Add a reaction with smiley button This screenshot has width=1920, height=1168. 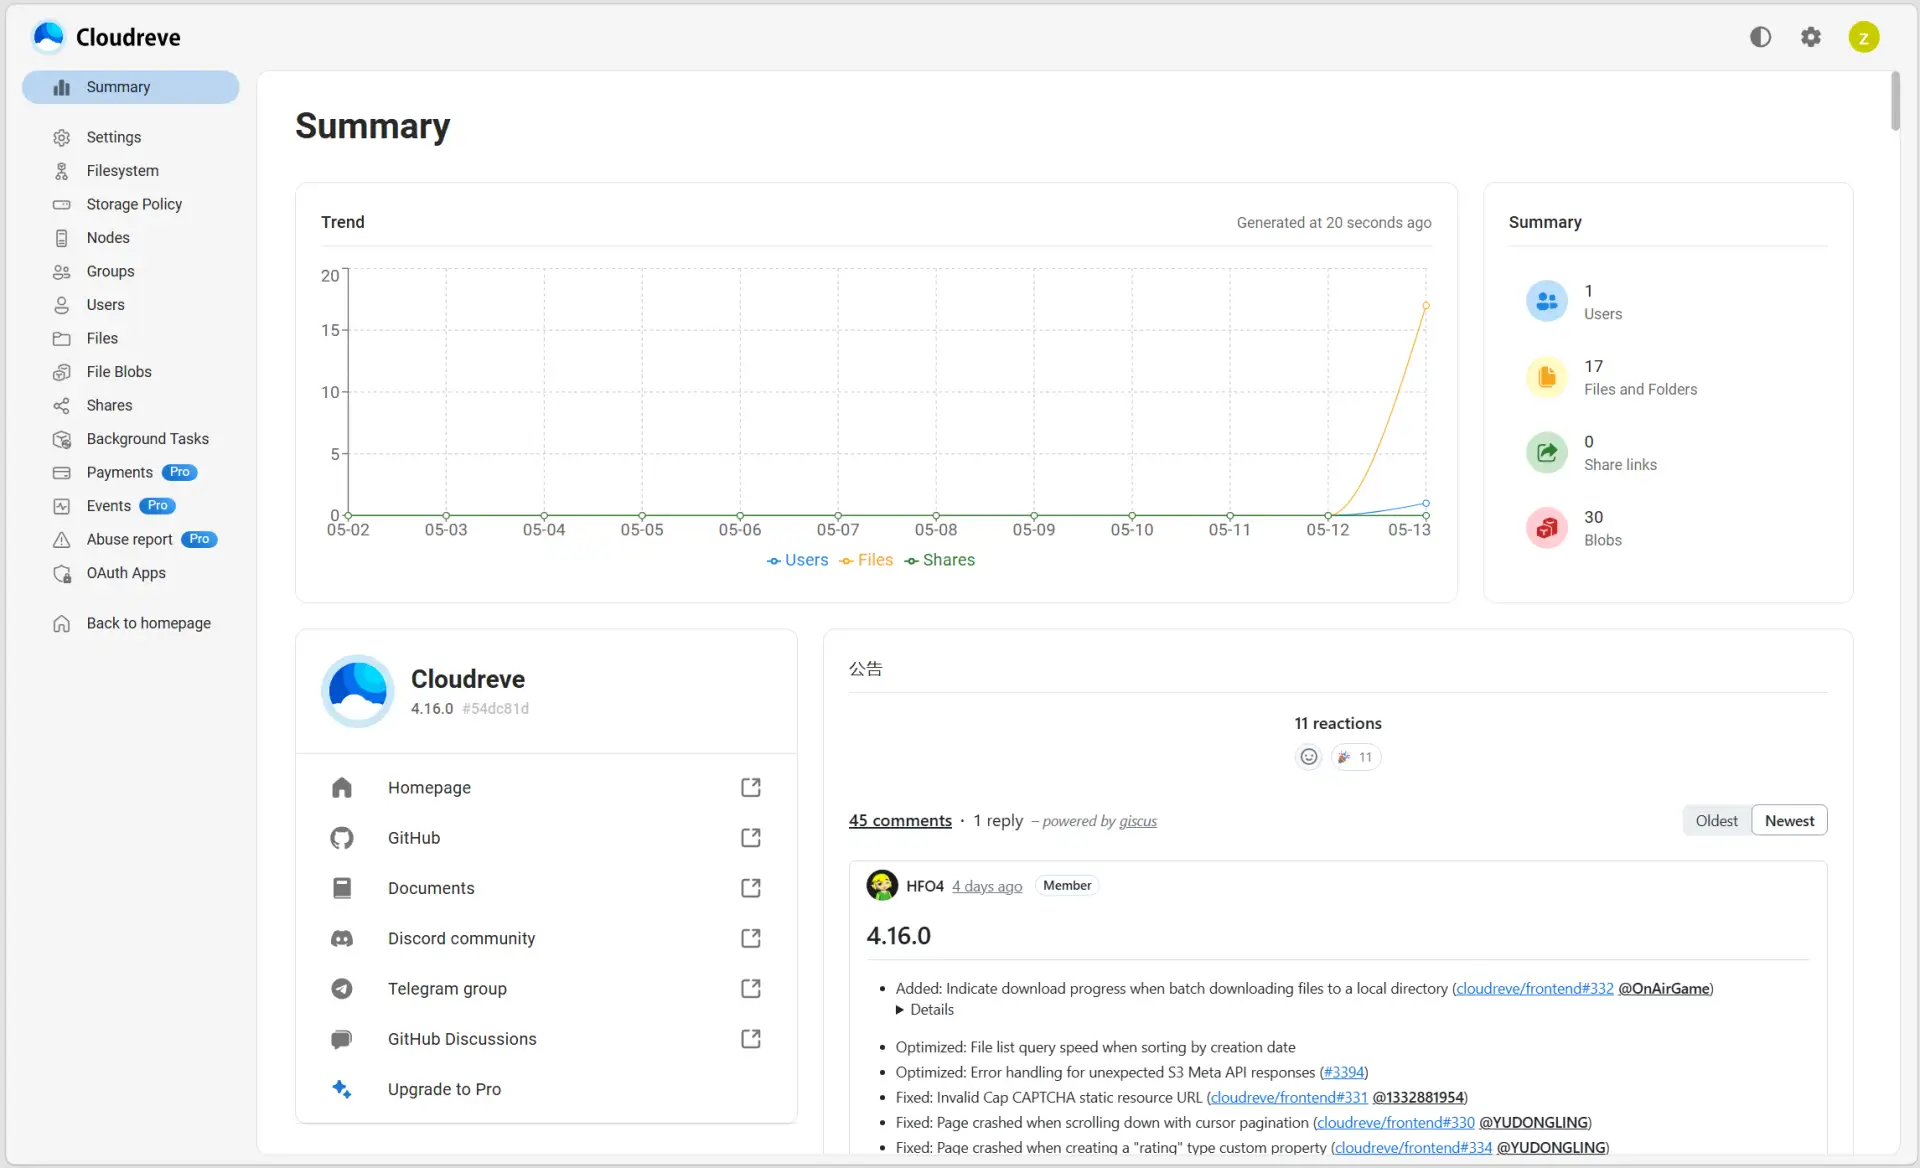coord(1308,757)
